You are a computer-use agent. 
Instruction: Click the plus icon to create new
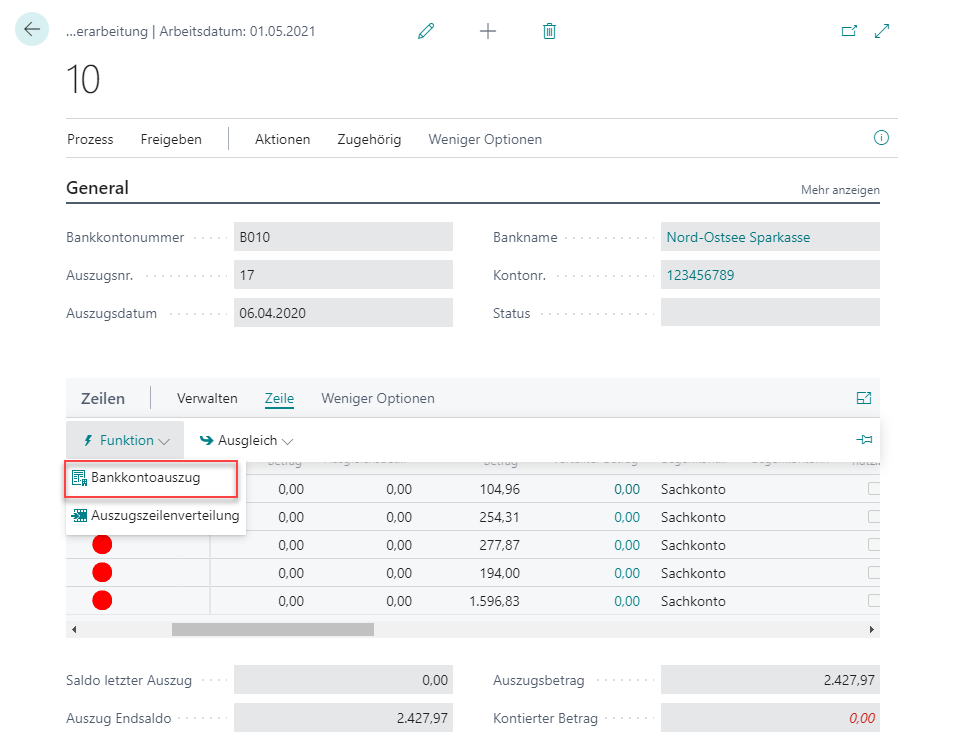click(488, 31)
